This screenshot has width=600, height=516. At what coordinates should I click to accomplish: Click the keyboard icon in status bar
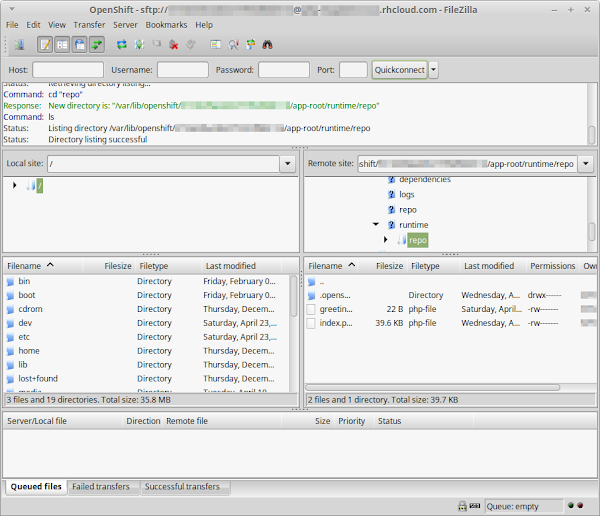tap(474, 506)
